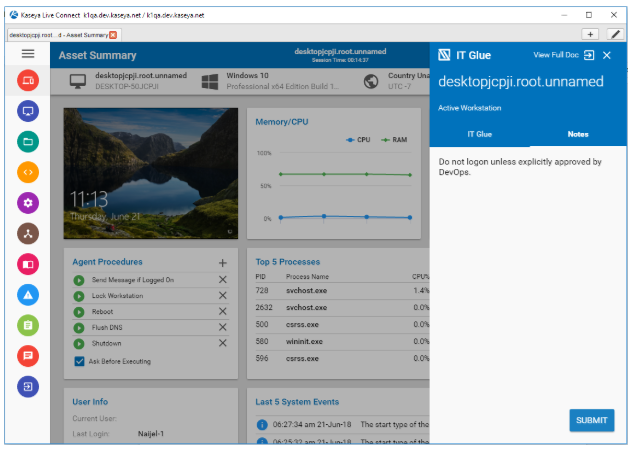Click the View Full Doc exit icon
This screenshot has width=640, height=451.
(x=589, y=55)
